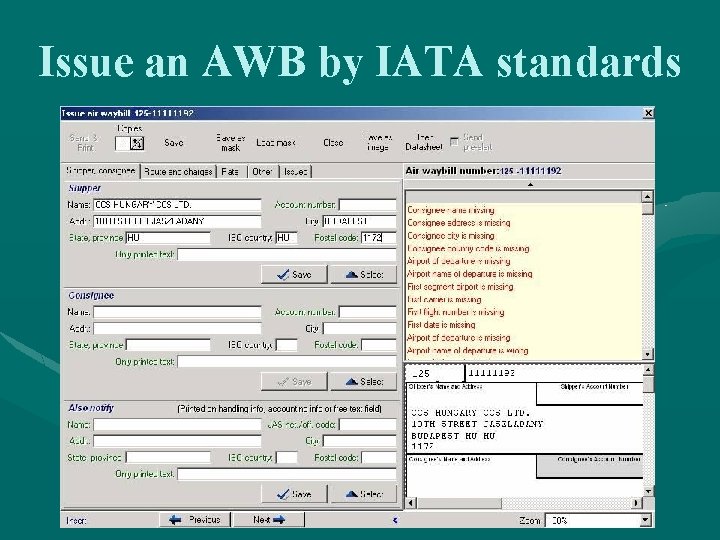Click the Also notify Address field
The height and width of the screenshot is (540, 720).
[x=177, y=441]
